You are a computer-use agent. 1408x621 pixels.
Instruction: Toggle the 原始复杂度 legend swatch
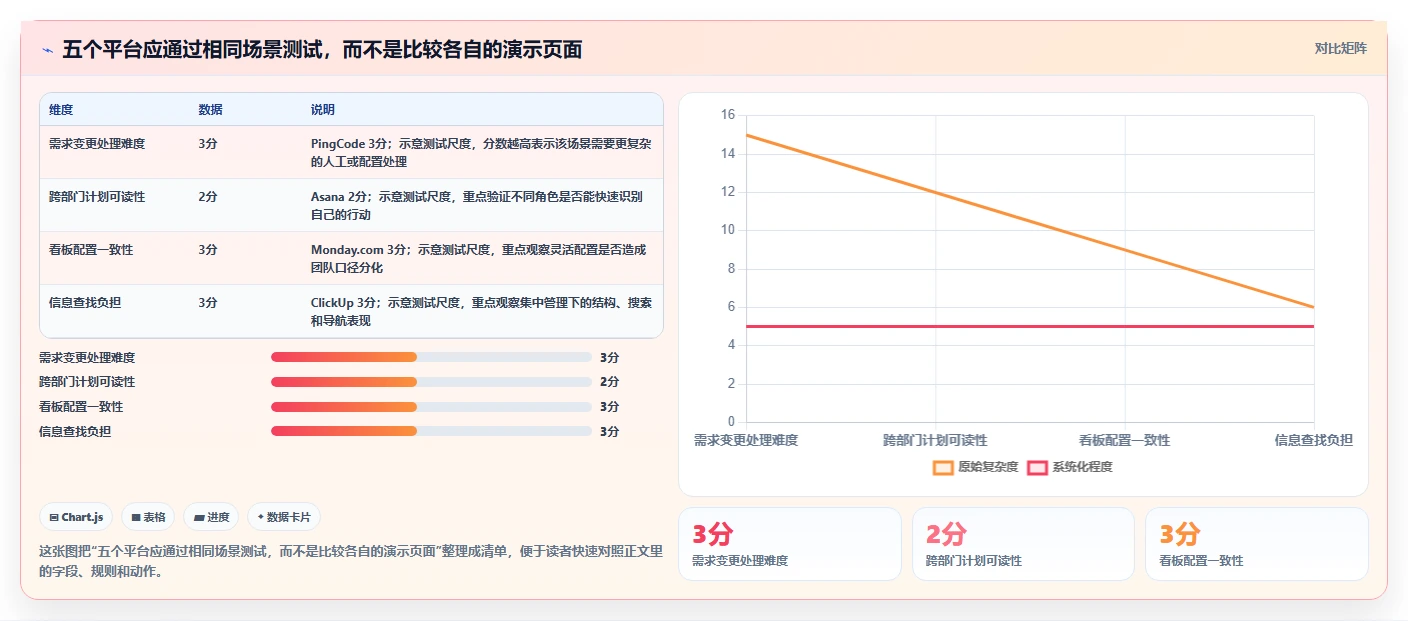pos(943,467)
